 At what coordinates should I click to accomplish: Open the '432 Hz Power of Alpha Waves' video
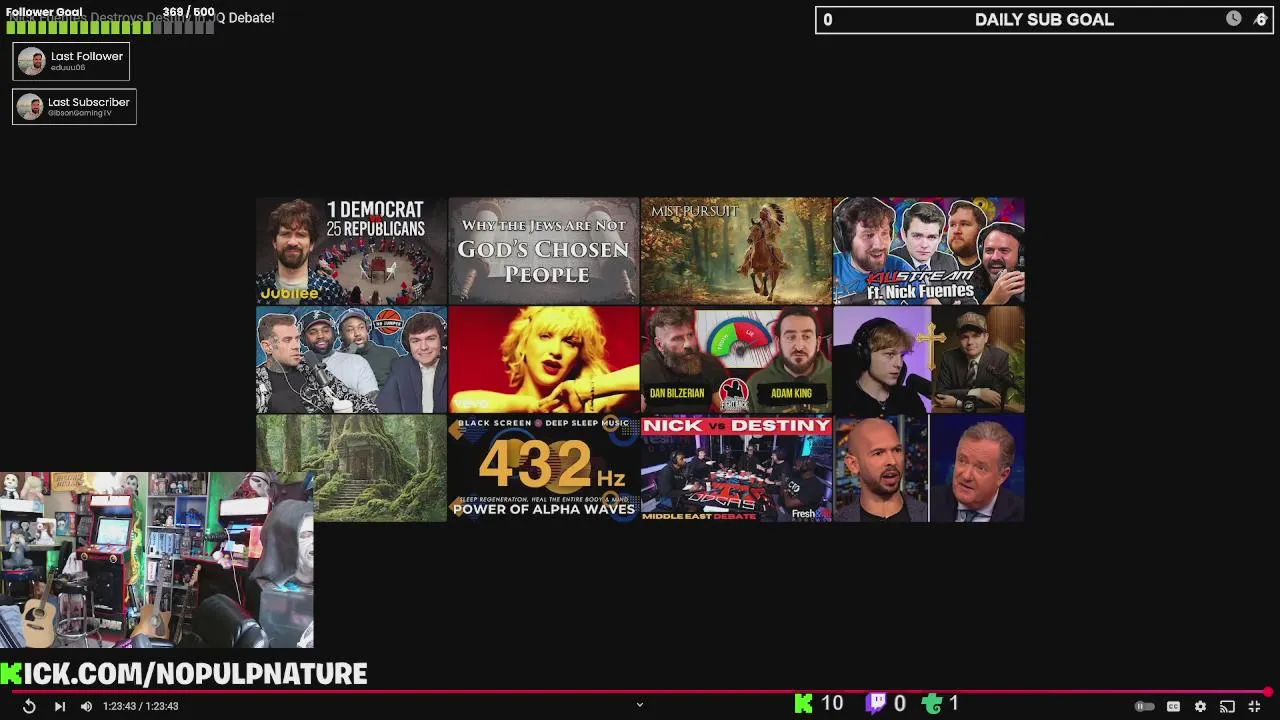(544, 468)
